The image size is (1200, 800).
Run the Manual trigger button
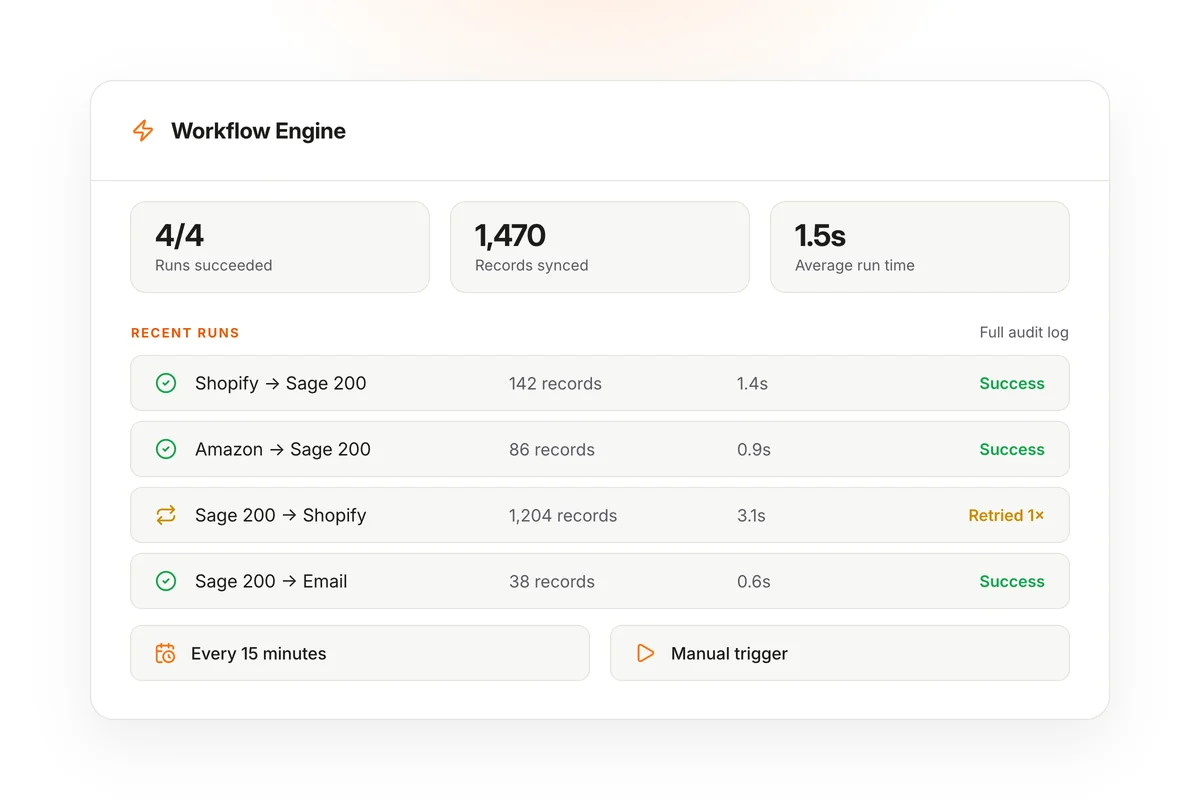[840, 653]
